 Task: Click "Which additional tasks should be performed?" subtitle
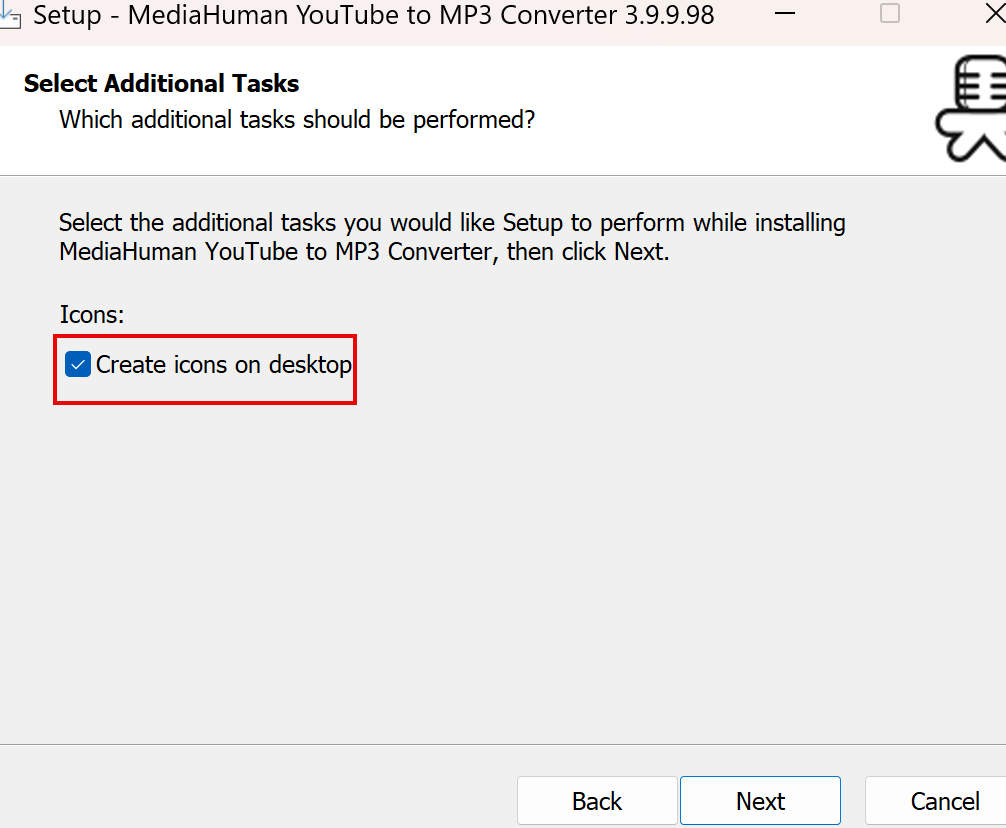297,120
